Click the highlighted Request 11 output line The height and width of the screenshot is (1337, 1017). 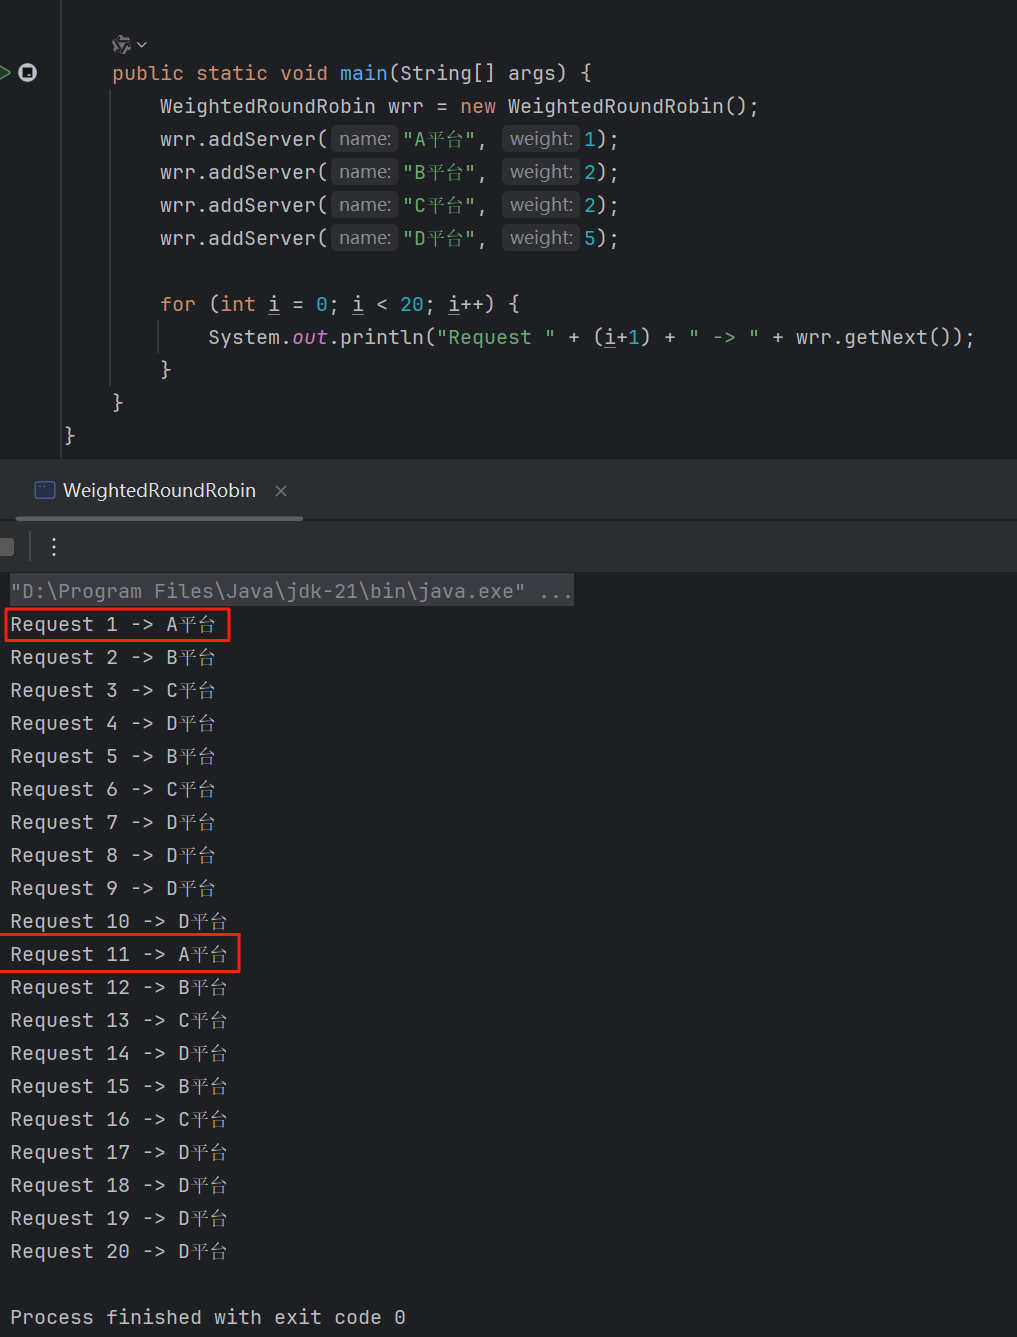pyautogui.click(x=118, y=954)
